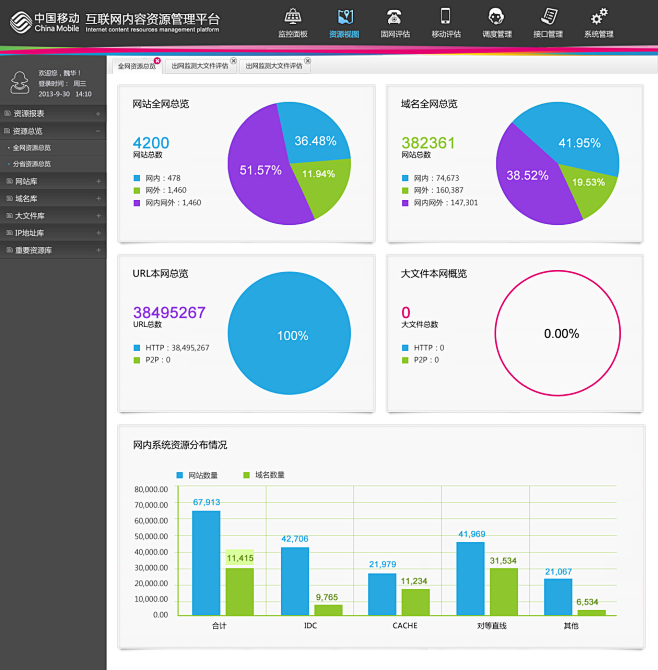Click the green 31,534 对等直线 bar

coord(504,592)
